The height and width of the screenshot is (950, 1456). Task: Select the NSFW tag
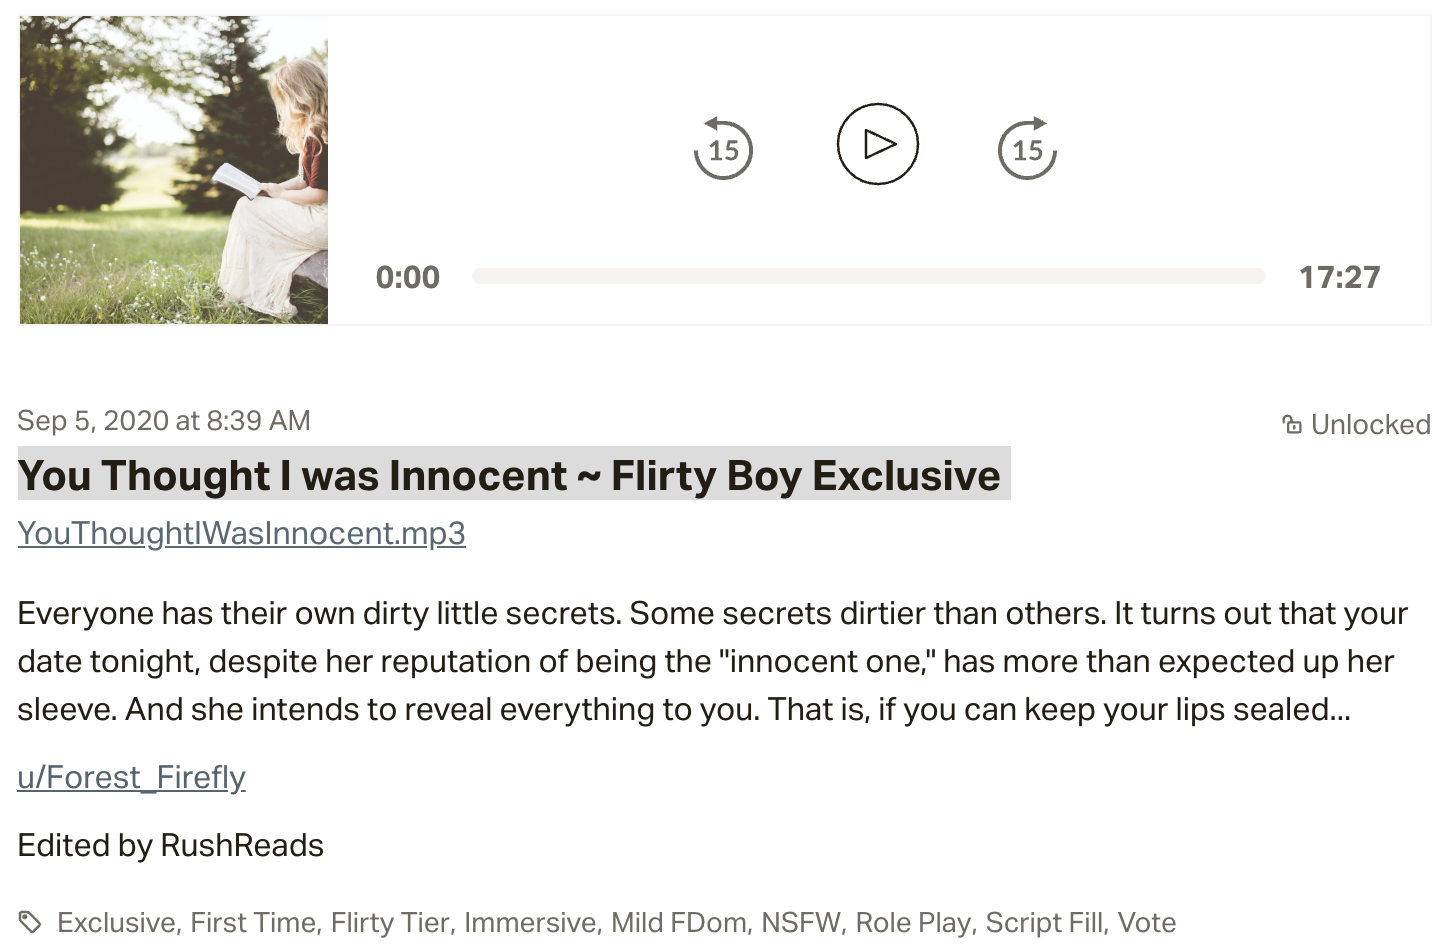coord(800,922)
